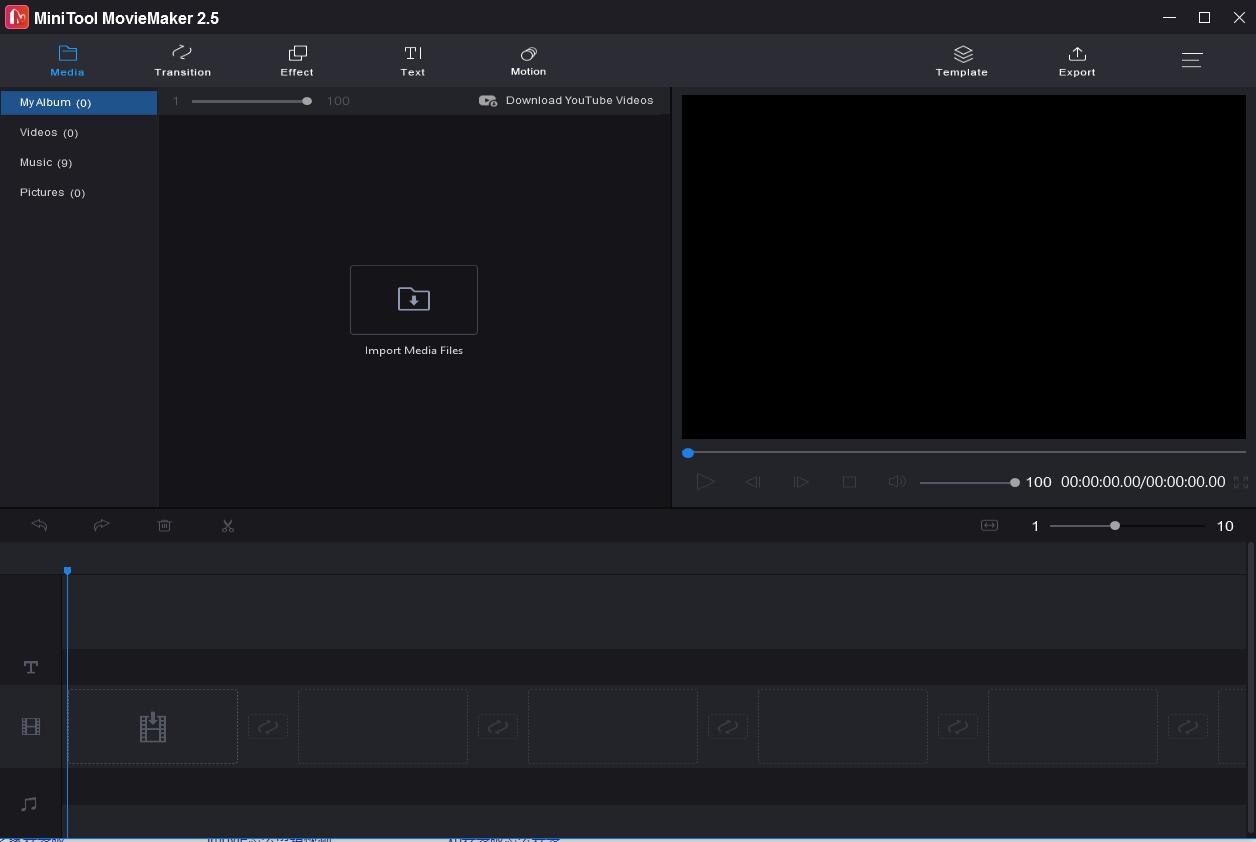Viewport: 1256px width, 842px height.
Task: Click the second empty clip placeholder
Action: 383,727
